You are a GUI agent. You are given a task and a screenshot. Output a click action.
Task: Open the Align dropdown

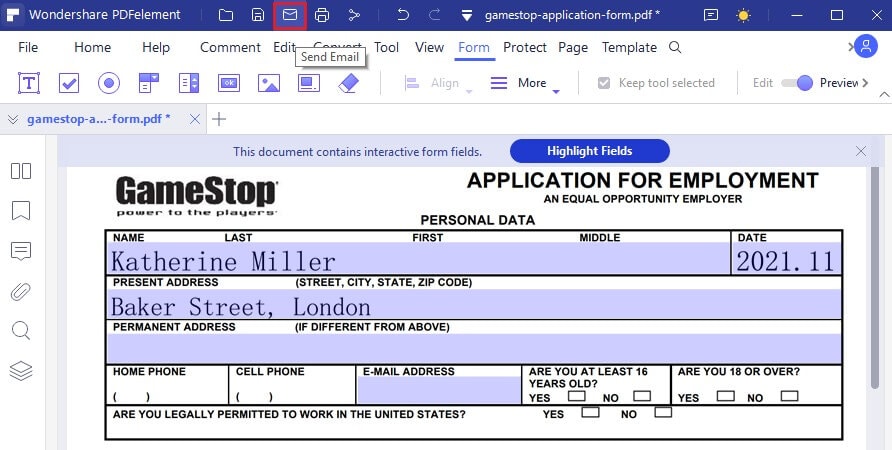(439, 84)
